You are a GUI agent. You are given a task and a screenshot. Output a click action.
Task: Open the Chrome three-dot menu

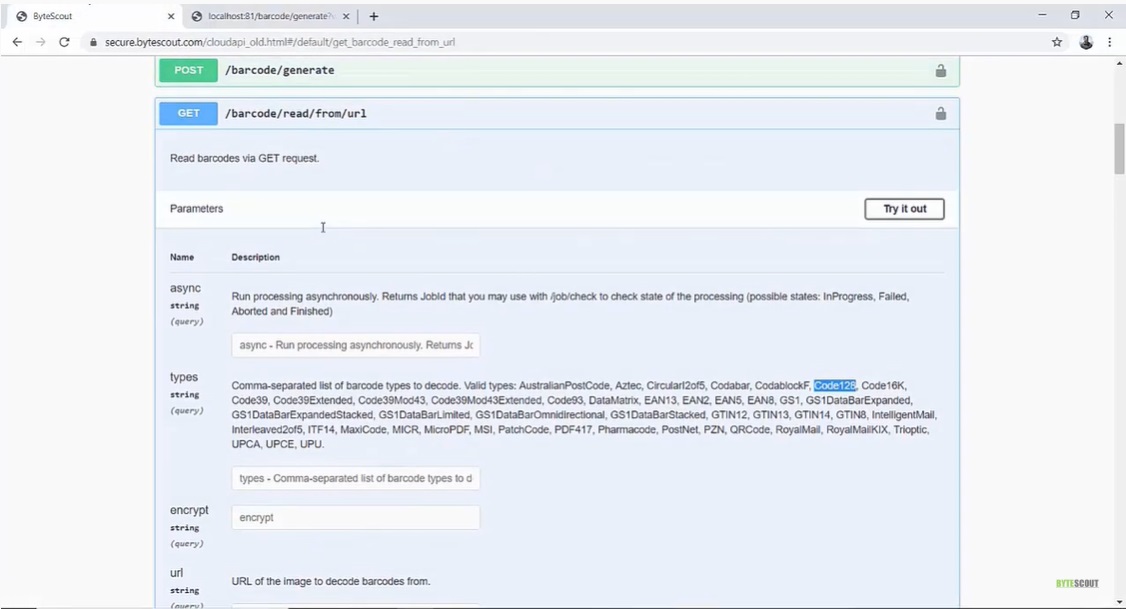click(x=1109, y=42)
